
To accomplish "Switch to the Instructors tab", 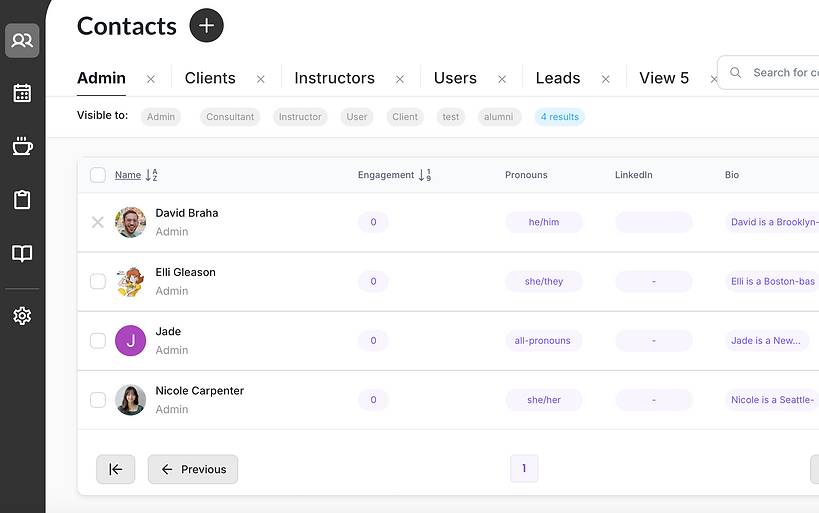I will (334, 78).
